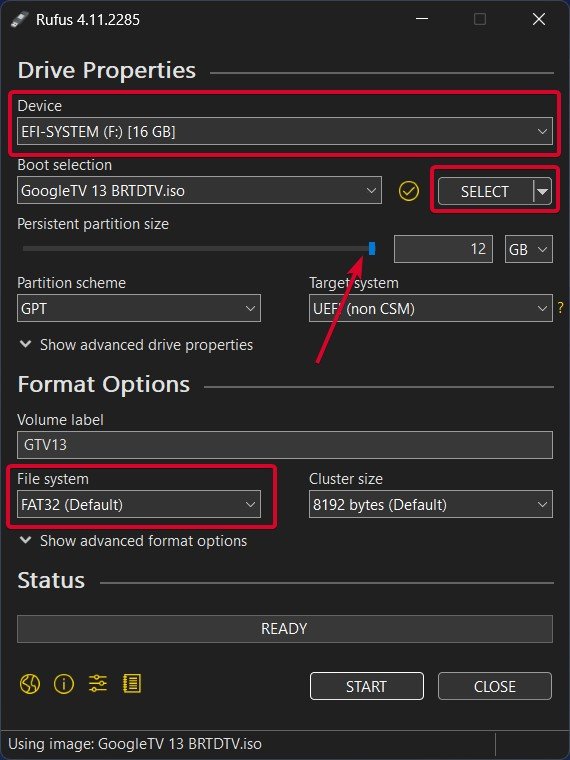Image resolution: width=570 pixels, height=760 pixels.
Task: Minimize the Rufus window
Action: tap(422, 19)
